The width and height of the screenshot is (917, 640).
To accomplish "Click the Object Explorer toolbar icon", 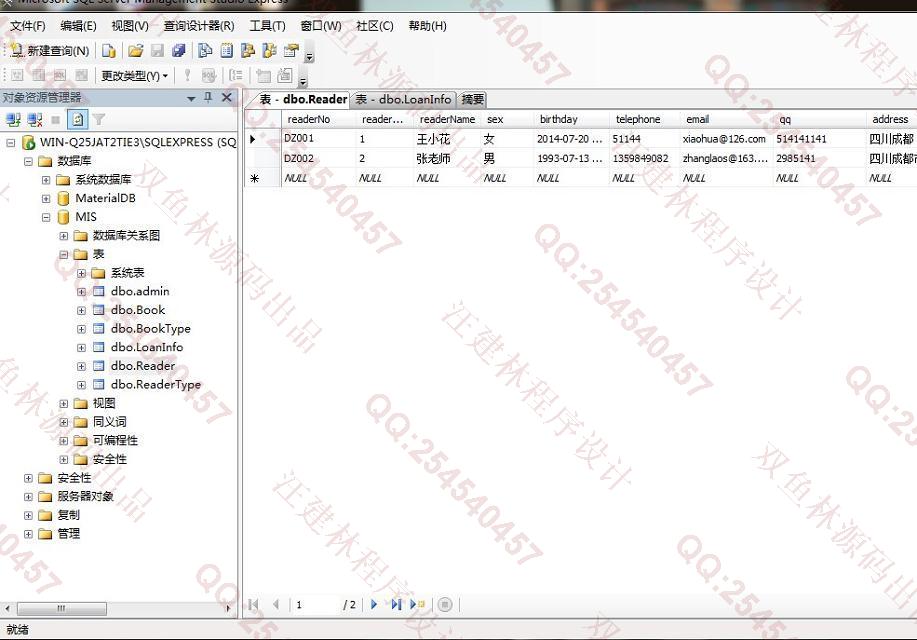I will [248, 51].
